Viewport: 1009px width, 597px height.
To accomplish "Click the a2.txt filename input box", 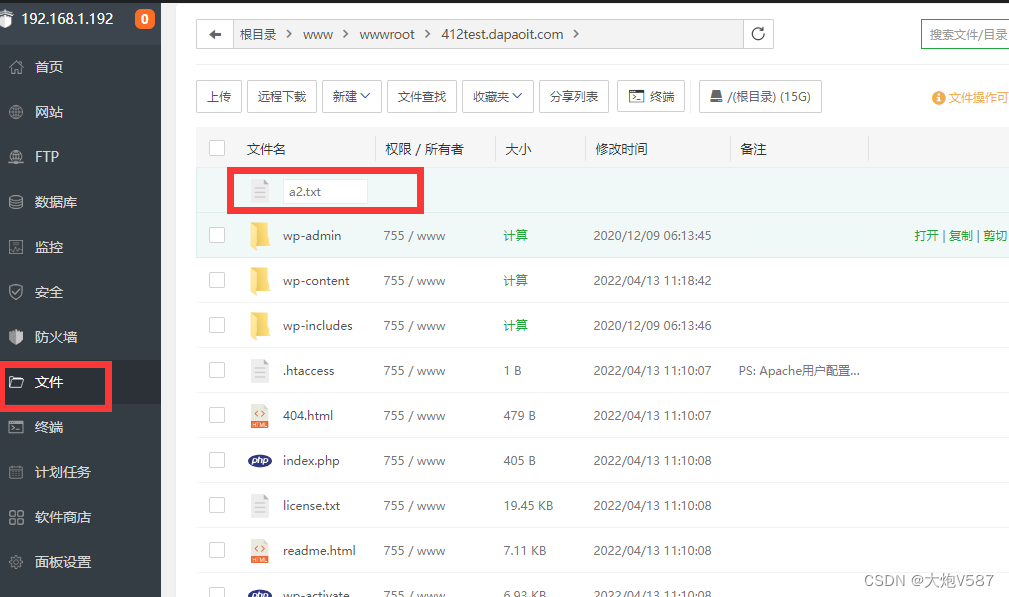I will [x=326, y=192].
